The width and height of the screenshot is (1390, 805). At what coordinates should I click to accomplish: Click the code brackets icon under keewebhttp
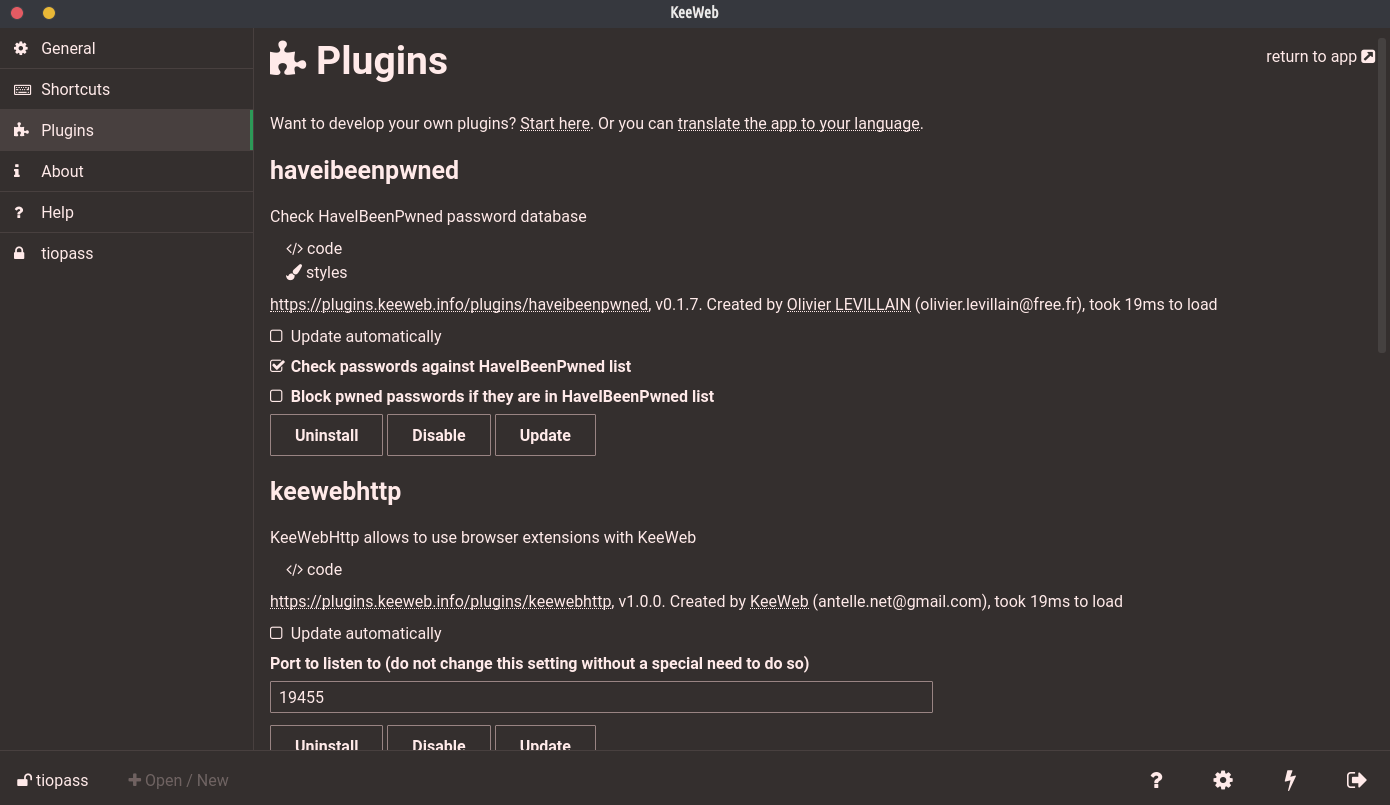tap(294, 570)
